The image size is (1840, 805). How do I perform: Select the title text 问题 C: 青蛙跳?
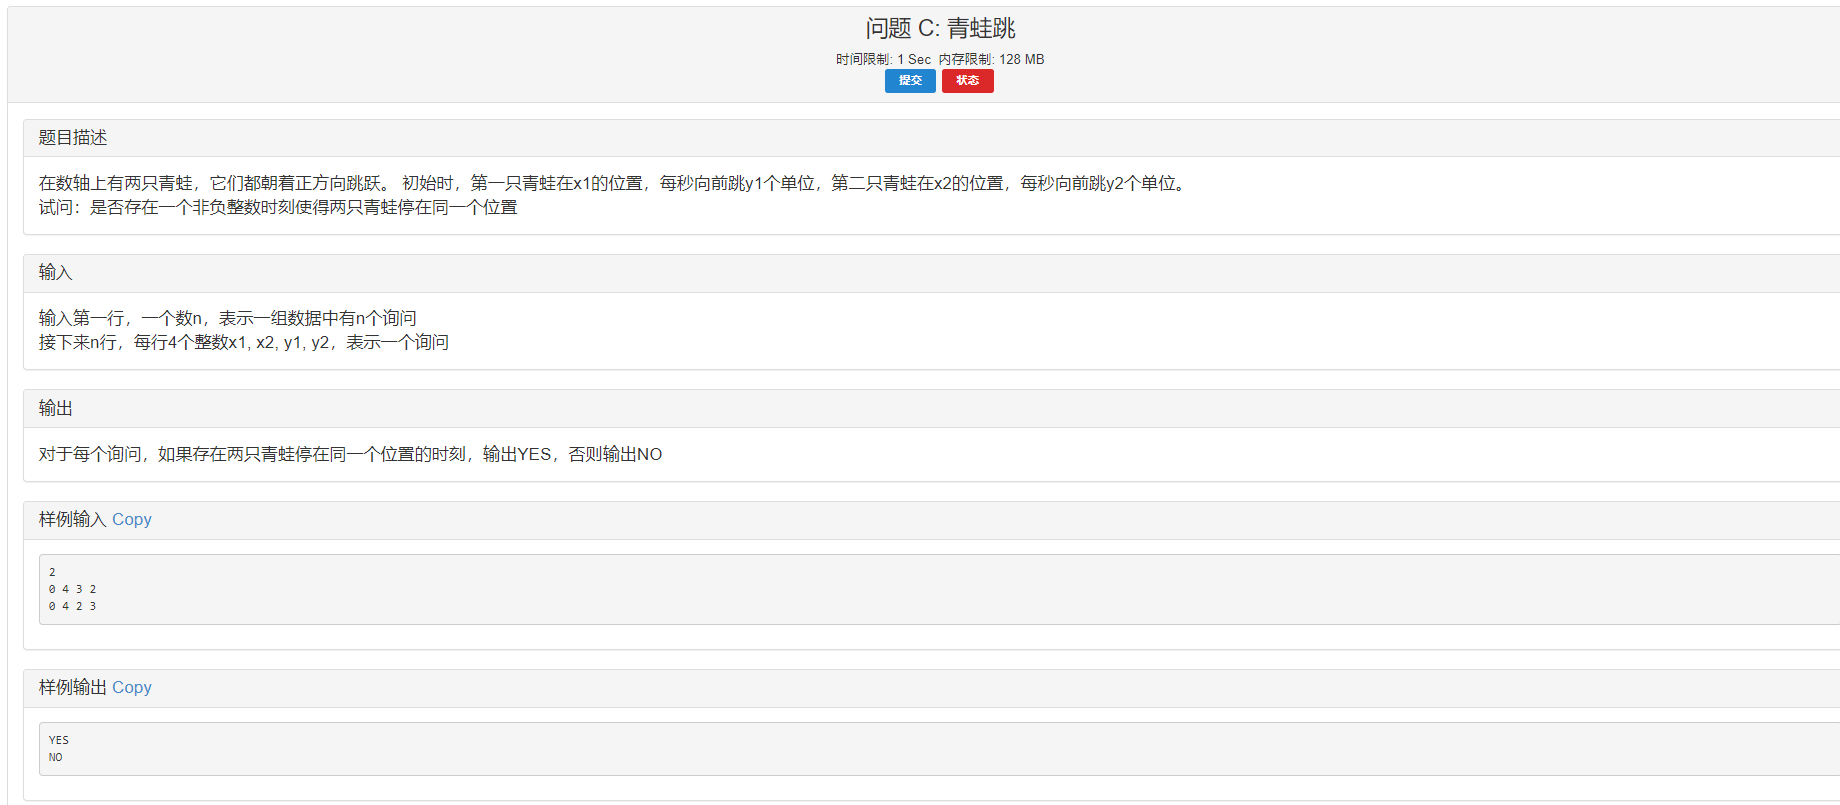tap(940, 28)
